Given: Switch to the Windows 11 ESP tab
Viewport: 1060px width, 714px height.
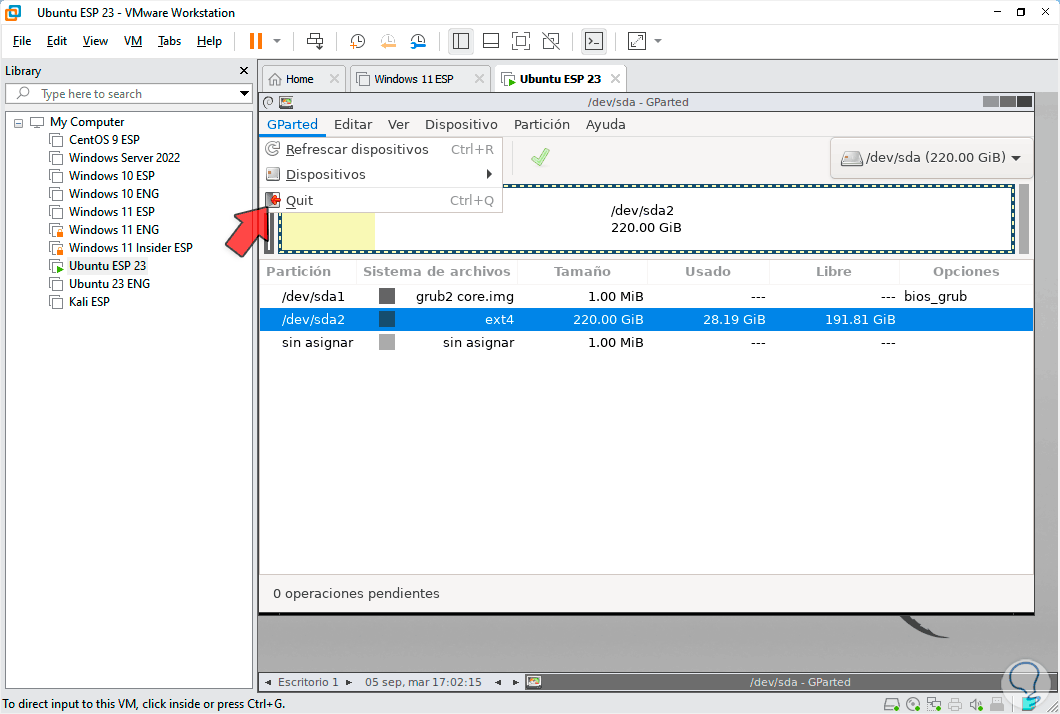Looking at the screenshot, I should pos(414,79).
